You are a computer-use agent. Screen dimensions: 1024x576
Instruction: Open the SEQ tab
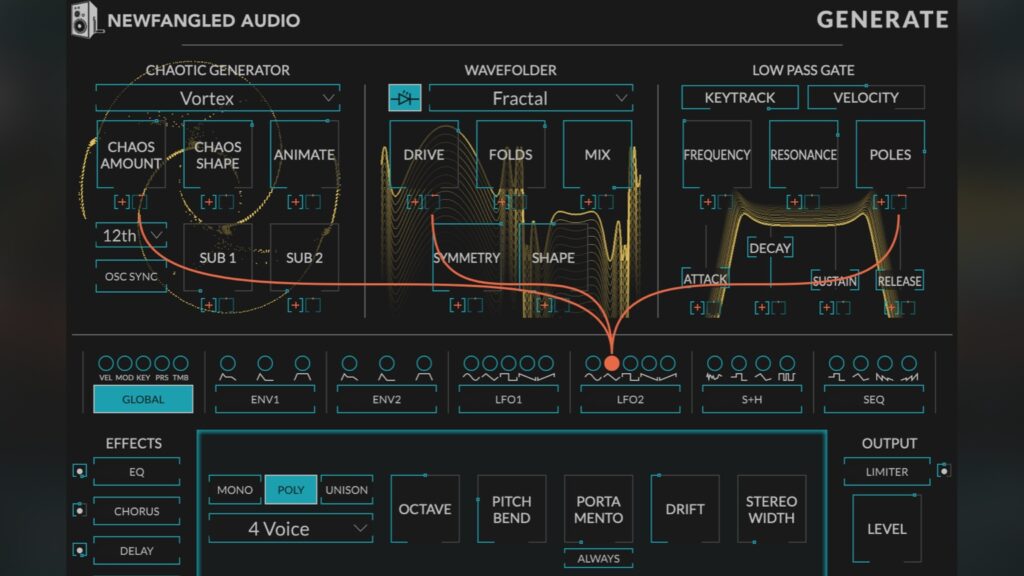pos(874,399)
